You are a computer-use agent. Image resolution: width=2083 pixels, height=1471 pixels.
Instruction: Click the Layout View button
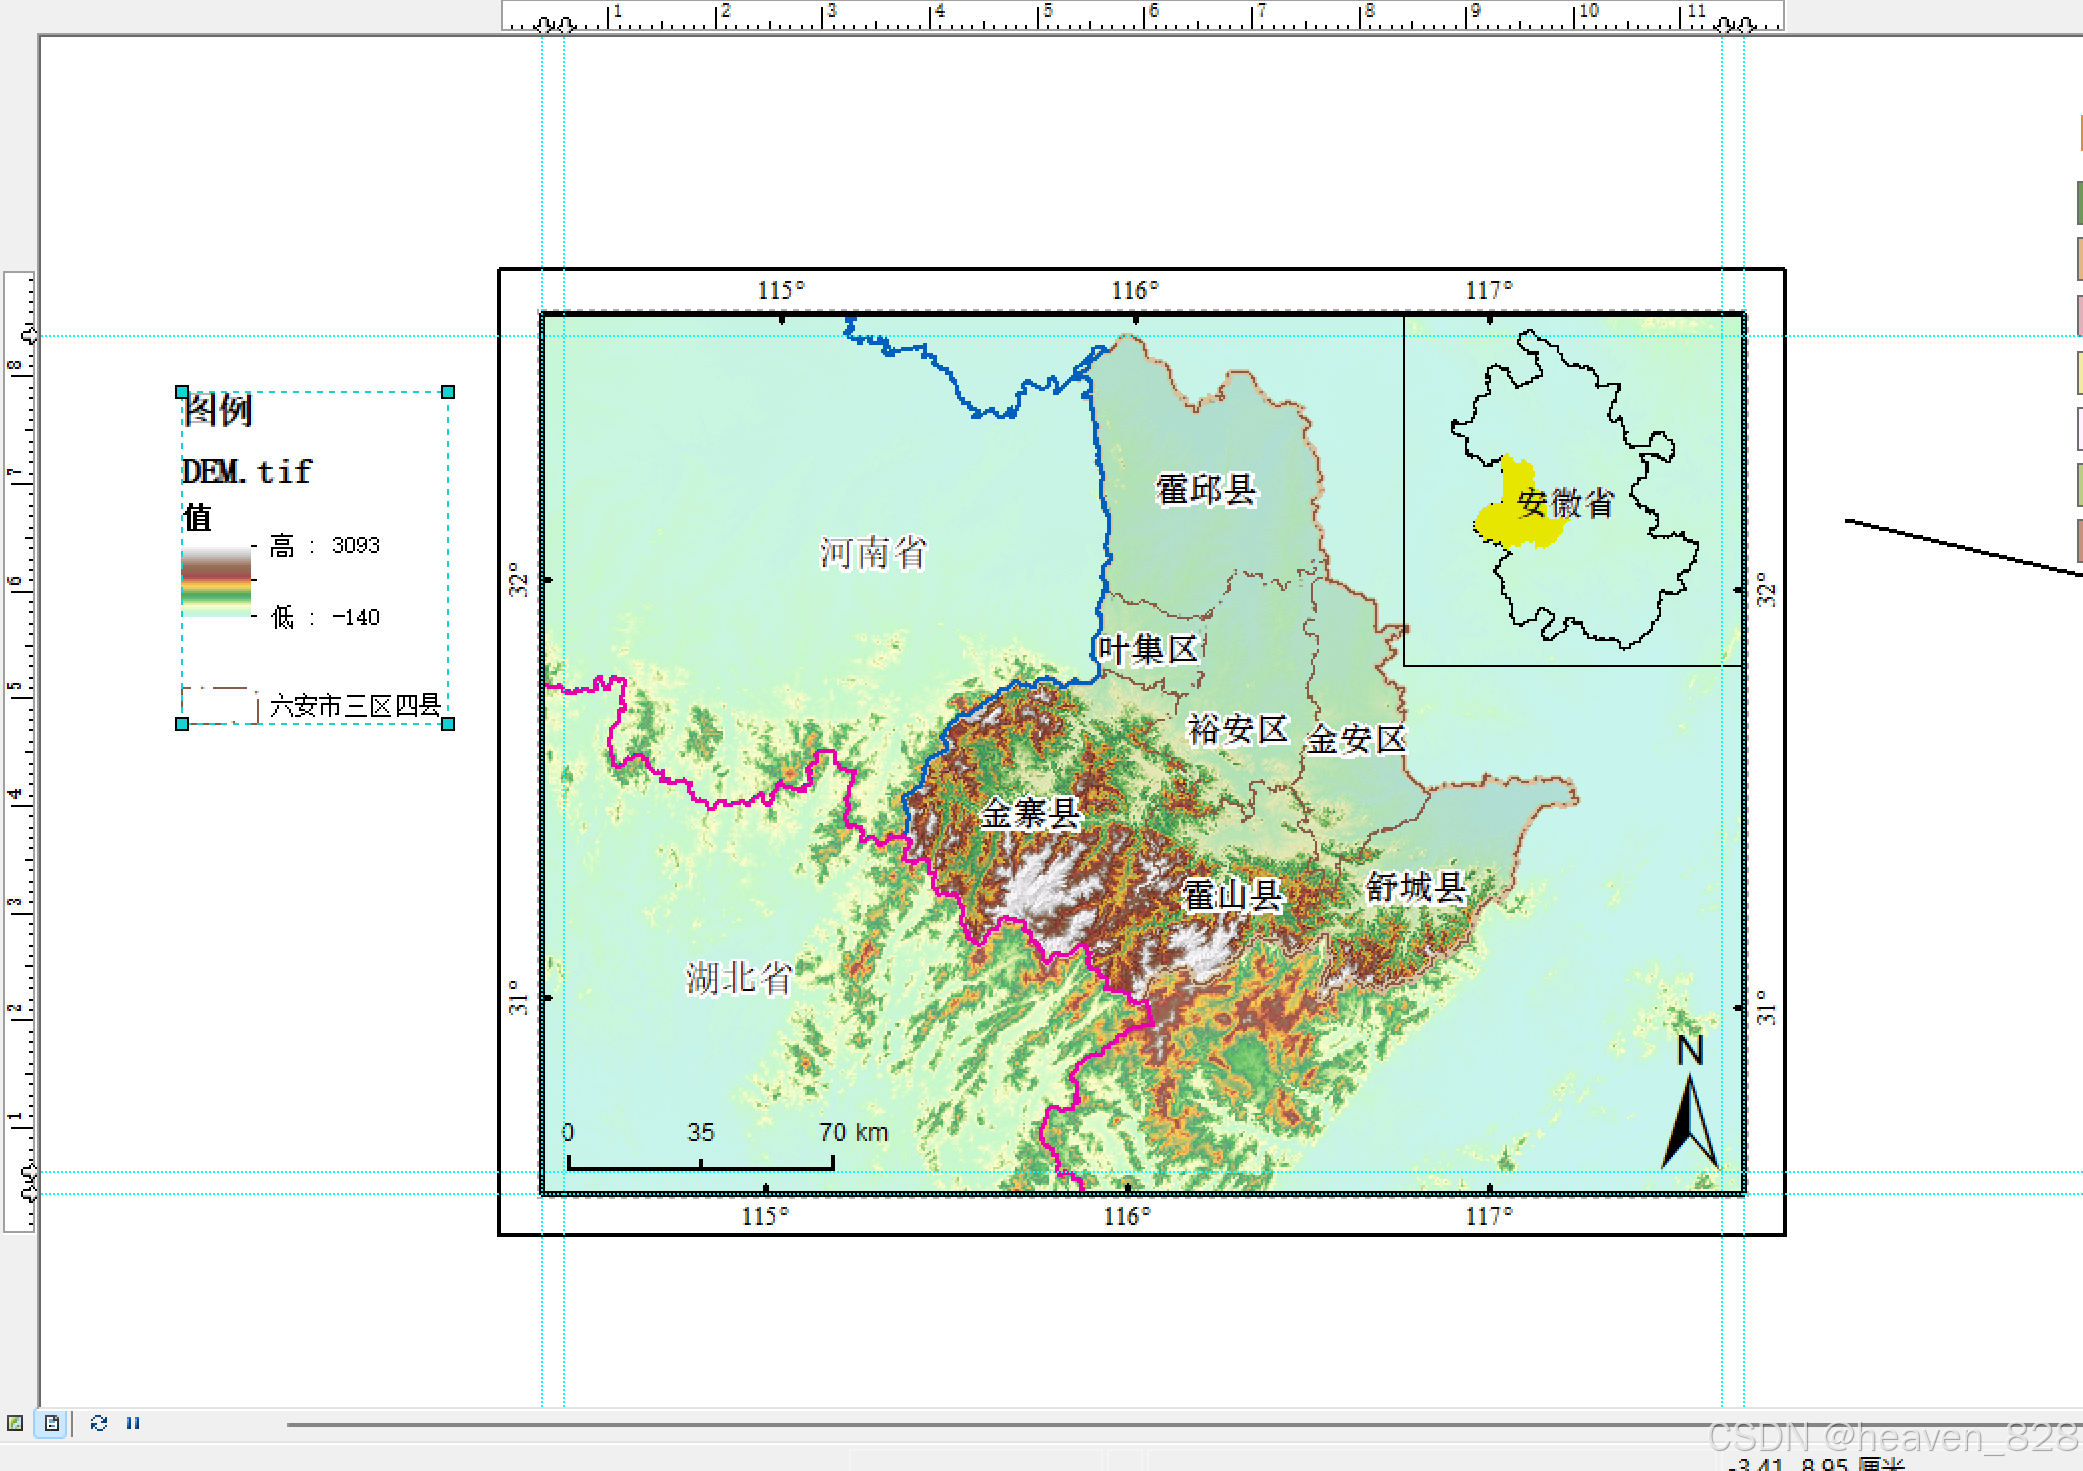[52, 1423]
